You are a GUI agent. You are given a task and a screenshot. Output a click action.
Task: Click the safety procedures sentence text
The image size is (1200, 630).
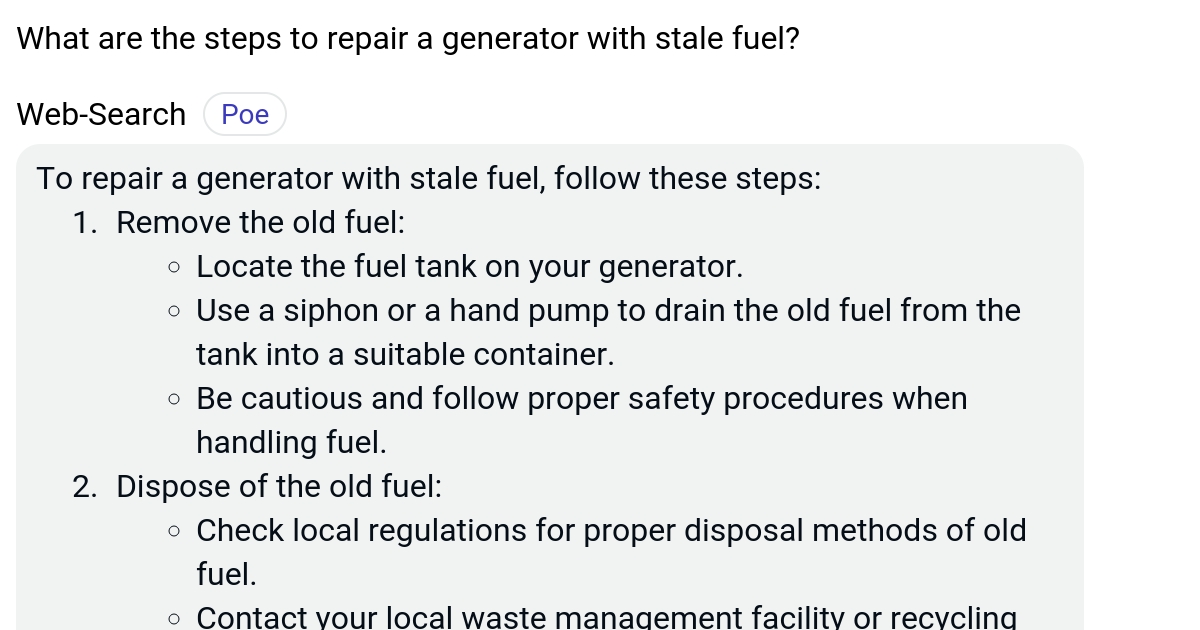580,398
